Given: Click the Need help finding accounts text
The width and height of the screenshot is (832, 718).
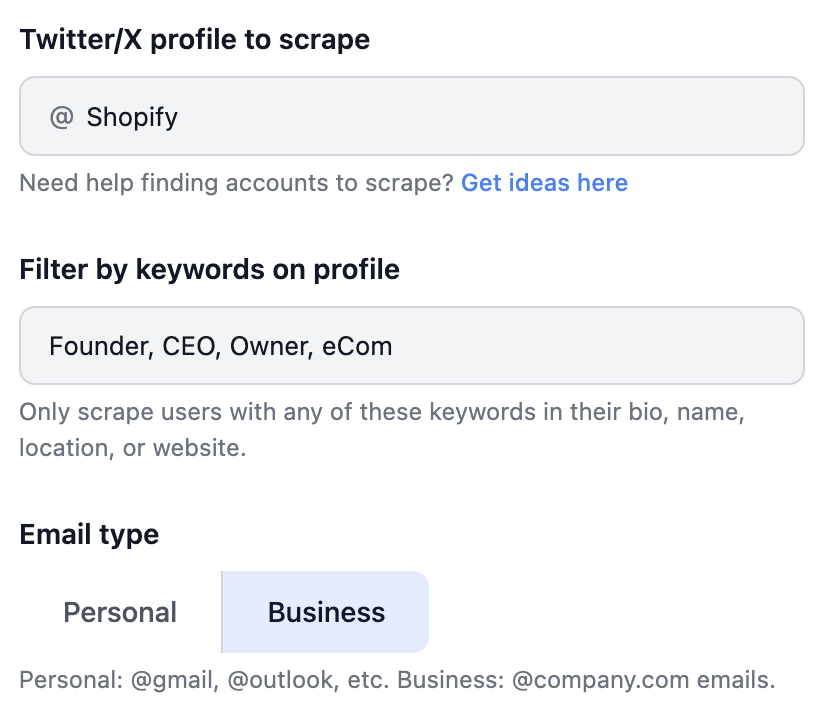Looking at the screenshot, I should pyautogui.click(x=235, y=182).
